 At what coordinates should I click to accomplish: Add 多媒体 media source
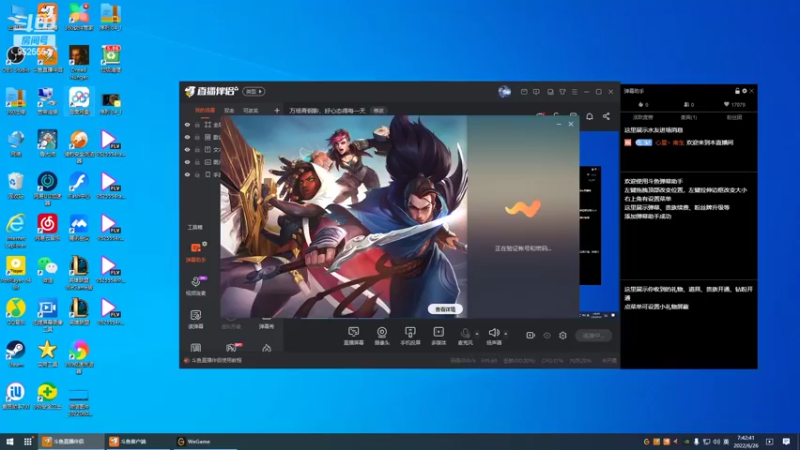438,336
